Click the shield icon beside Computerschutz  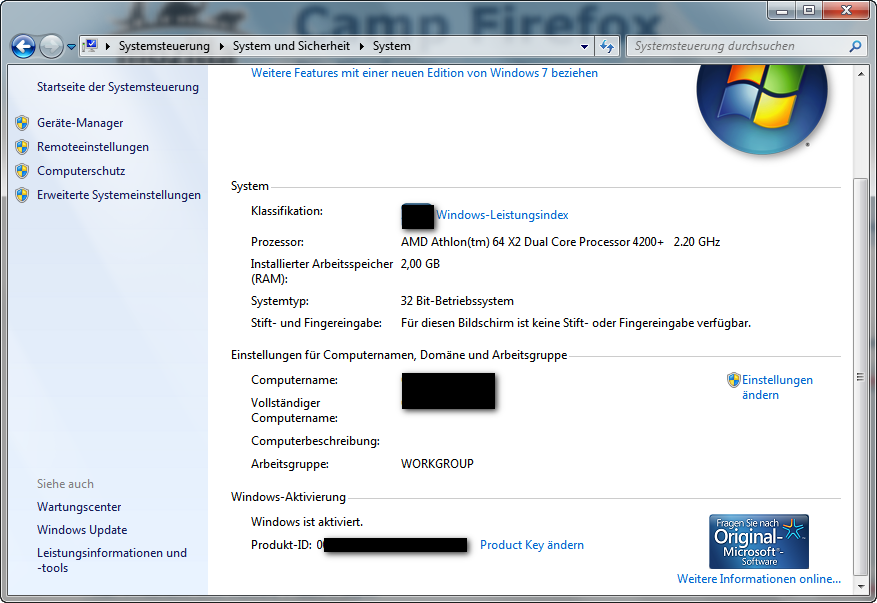tap(22, 171)
